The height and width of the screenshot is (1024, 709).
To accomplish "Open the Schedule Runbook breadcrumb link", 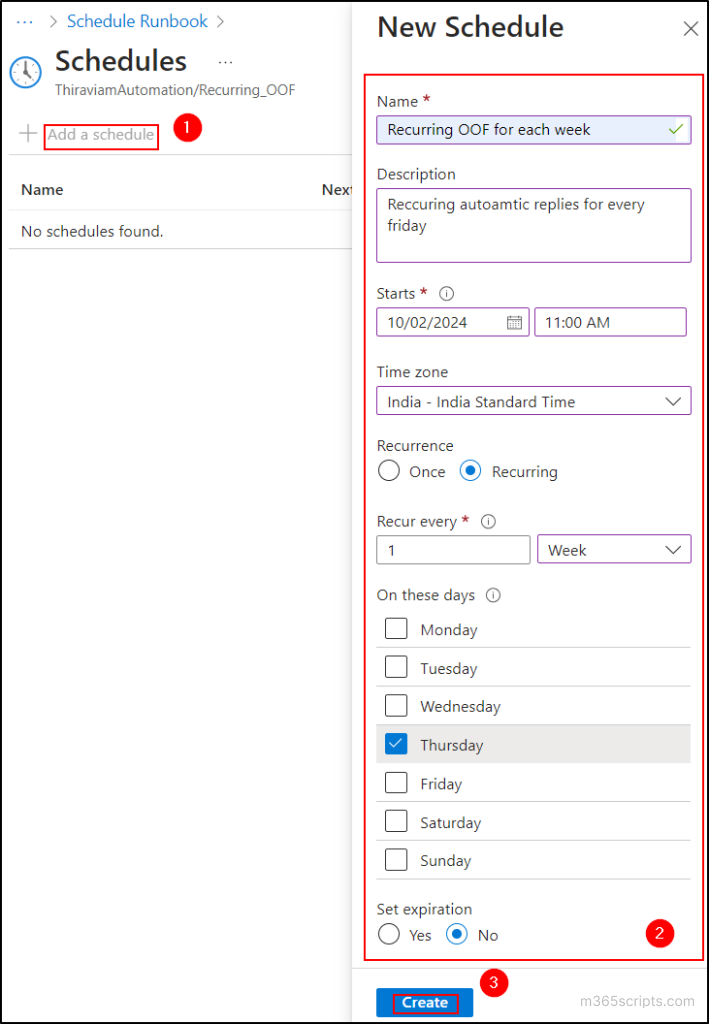I will pos(137,20).
